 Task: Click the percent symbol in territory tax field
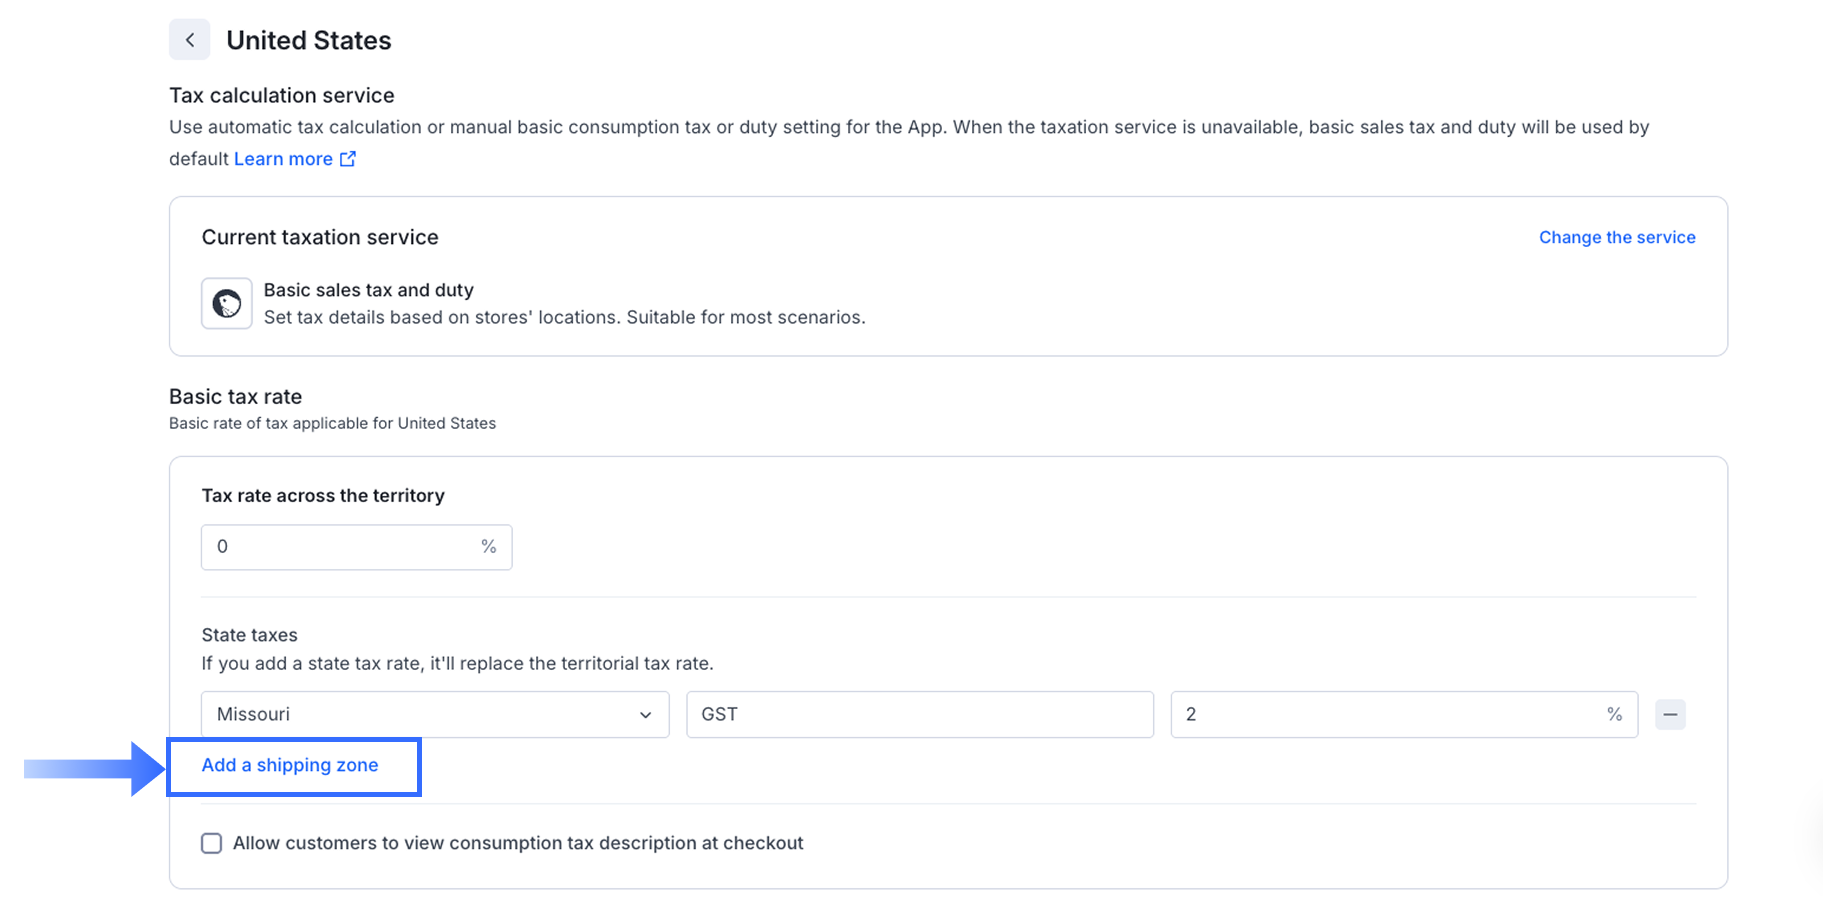tap(489, 547)
